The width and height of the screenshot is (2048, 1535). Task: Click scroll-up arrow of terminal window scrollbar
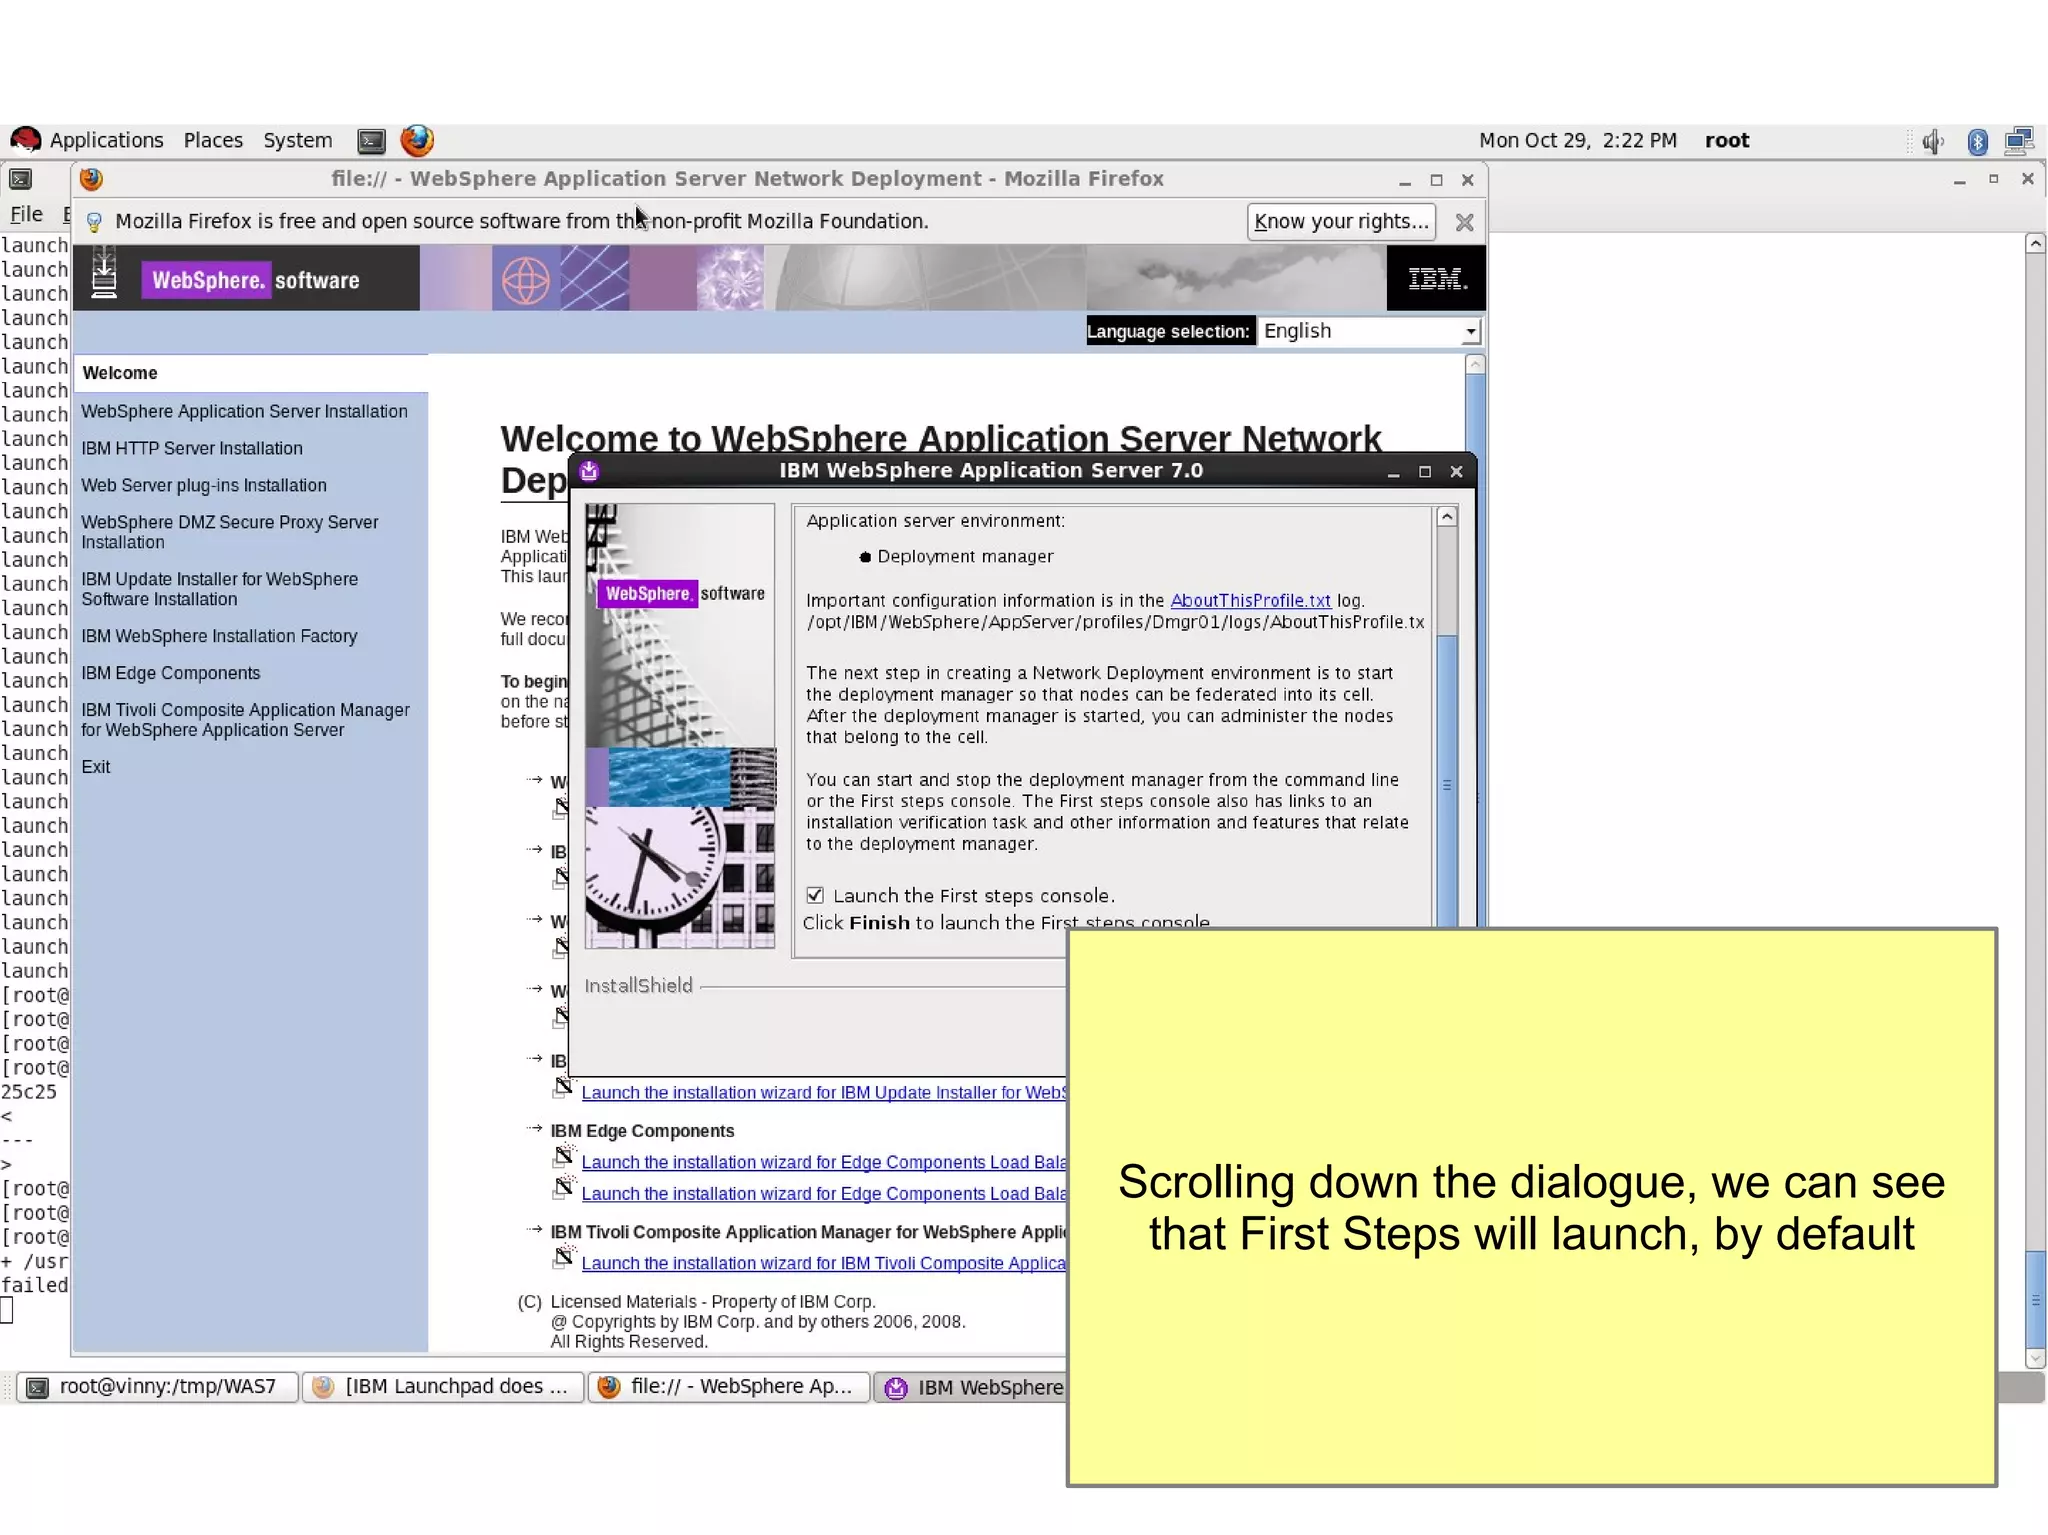tap(2035, 243)
